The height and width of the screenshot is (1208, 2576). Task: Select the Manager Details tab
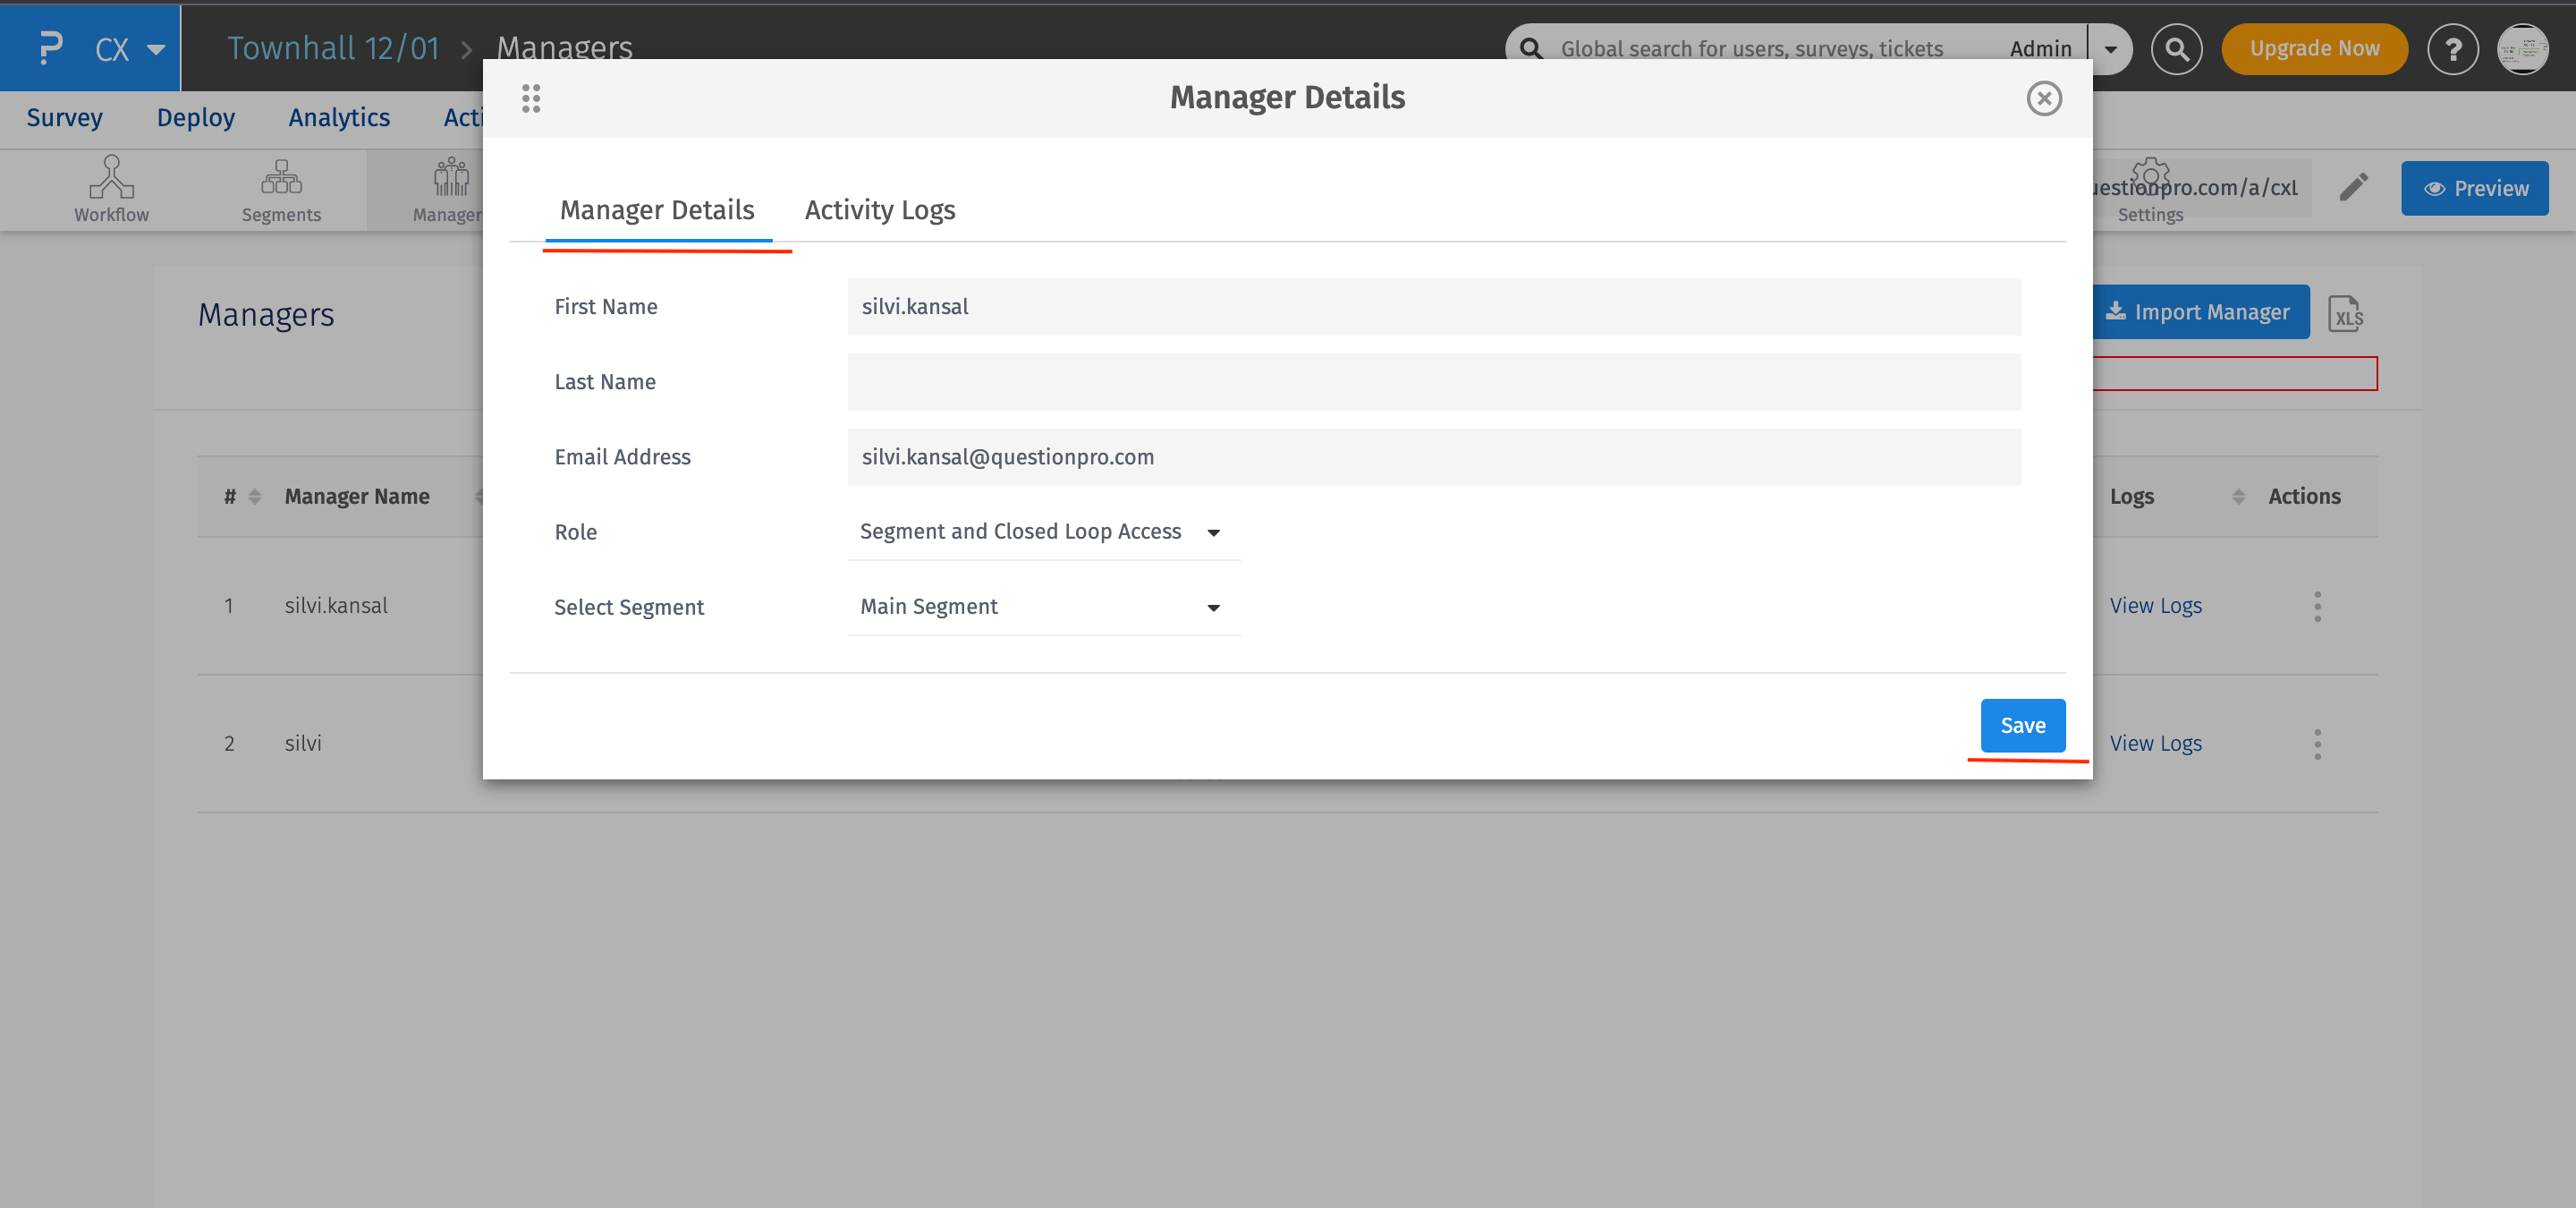[x=657, y=210]
